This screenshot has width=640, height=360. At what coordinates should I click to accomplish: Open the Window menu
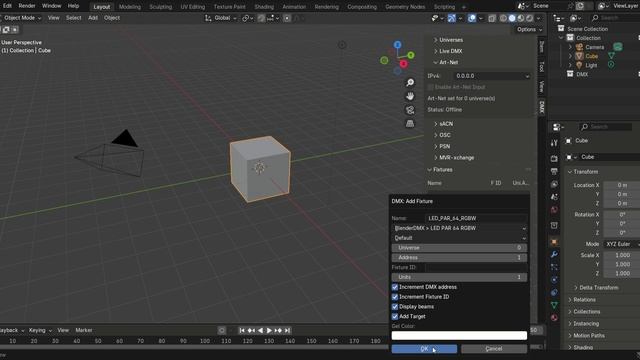click(51, 6)
